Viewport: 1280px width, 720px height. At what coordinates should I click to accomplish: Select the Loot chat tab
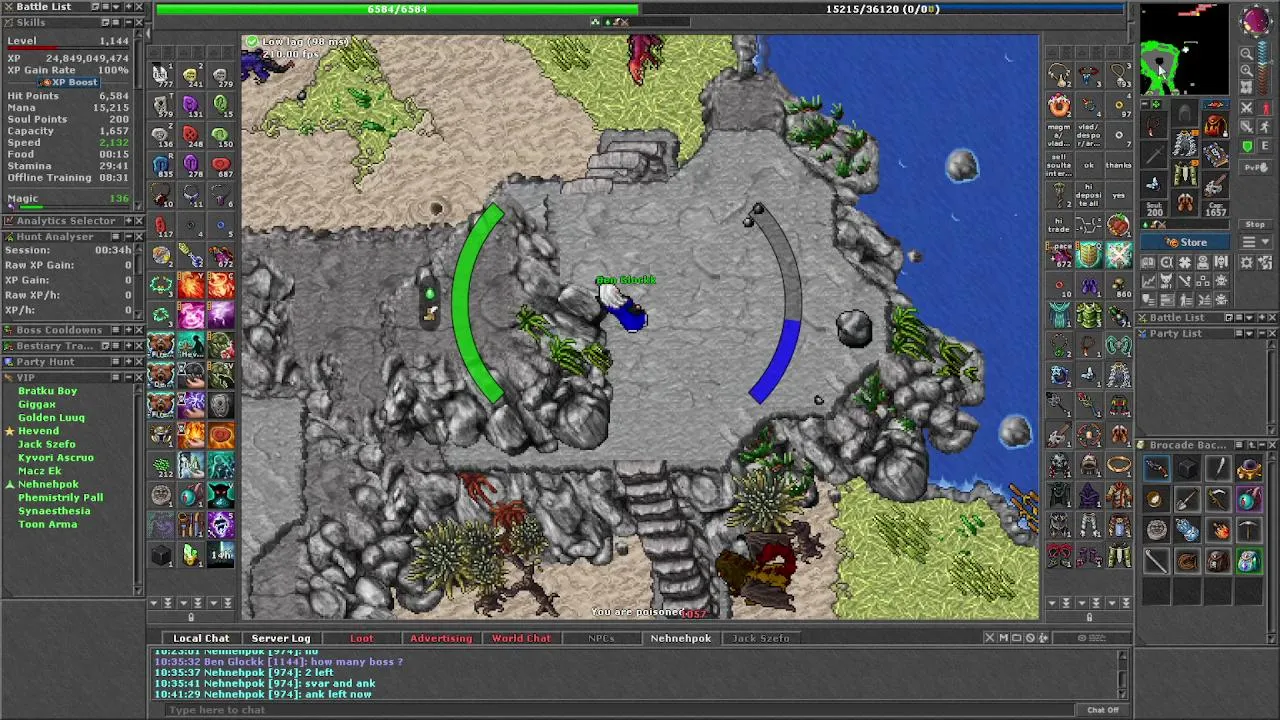point(361,638)
